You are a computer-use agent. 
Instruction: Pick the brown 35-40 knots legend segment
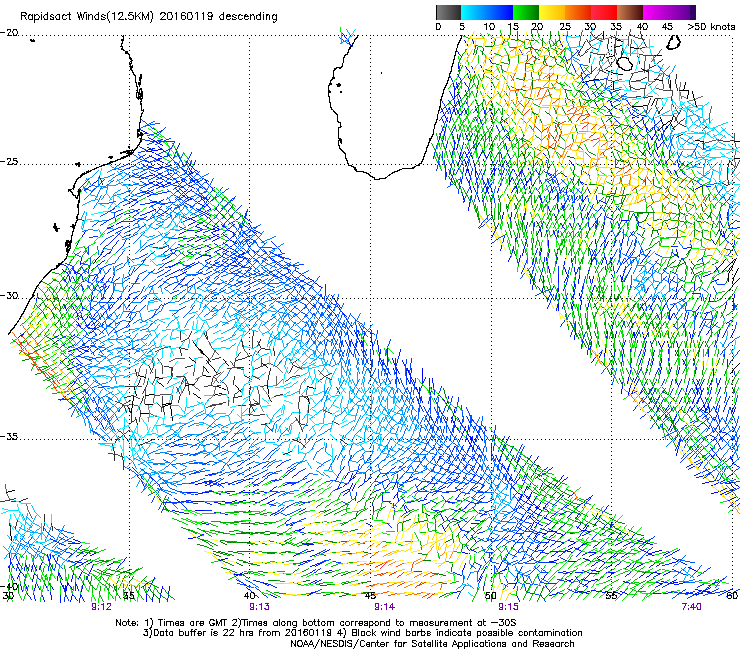pos(630,12)
